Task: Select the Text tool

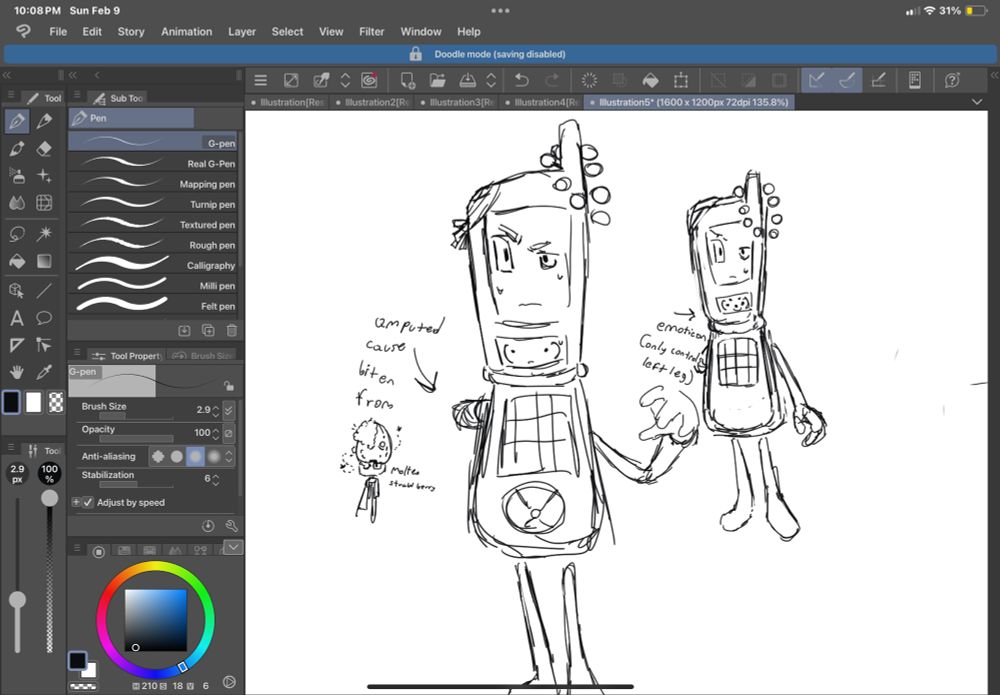Action: (17, 318)
